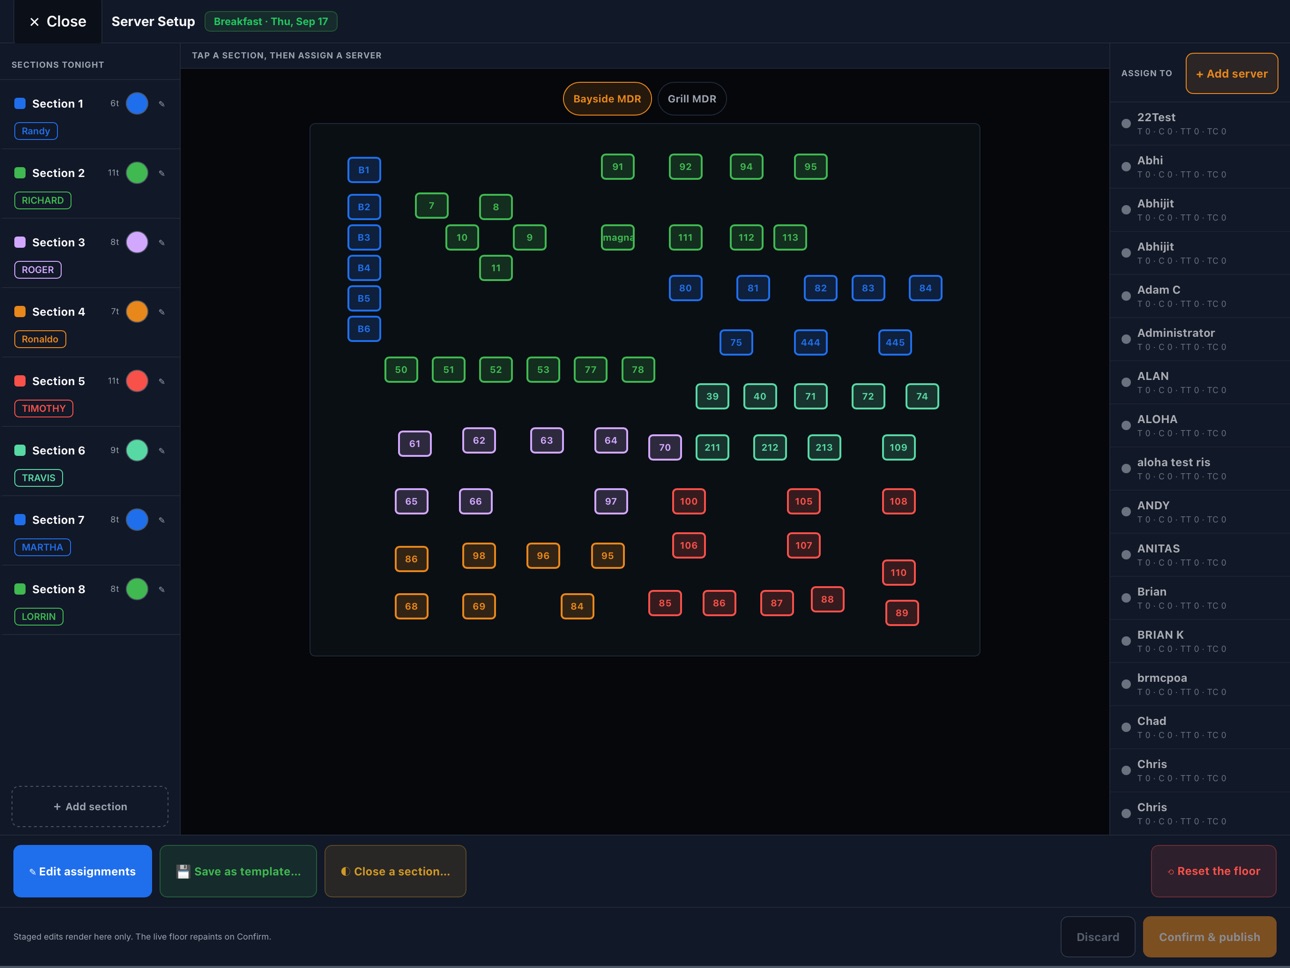The width and height of the screenshot is (1290, 968).
Task: Click the pencil edit icon for Section 1
Action: click(x=162, y=104)
